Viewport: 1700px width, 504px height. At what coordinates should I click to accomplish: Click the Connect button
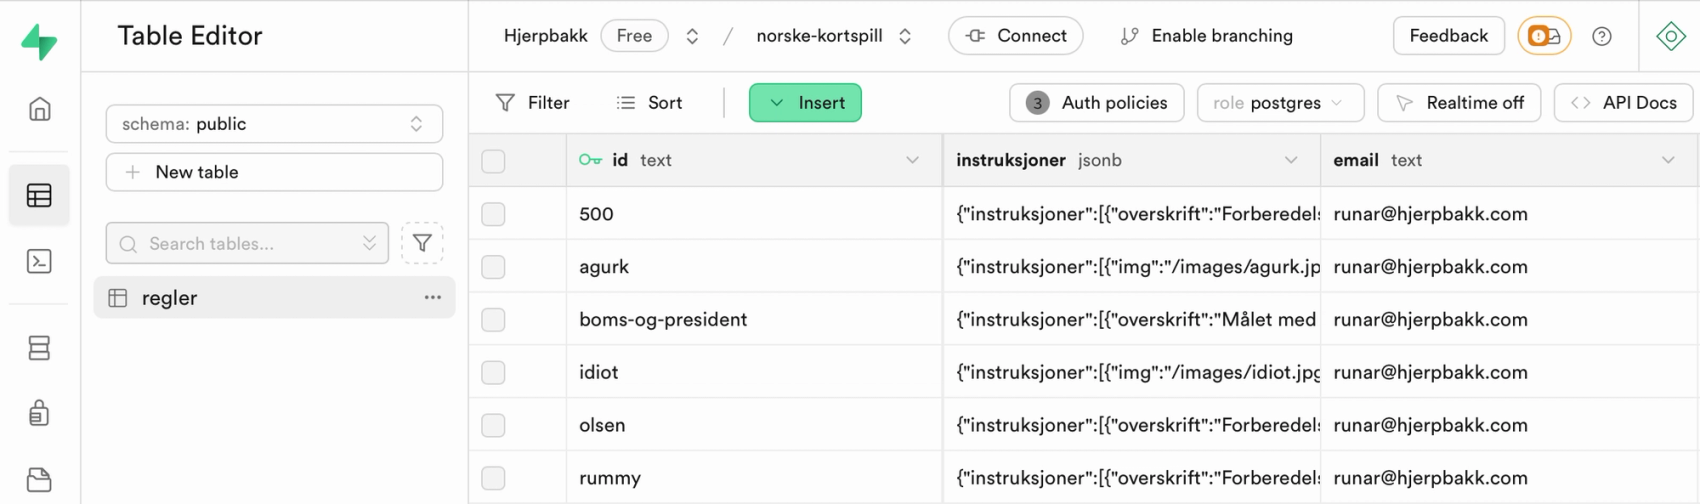tap(1015, 36)
